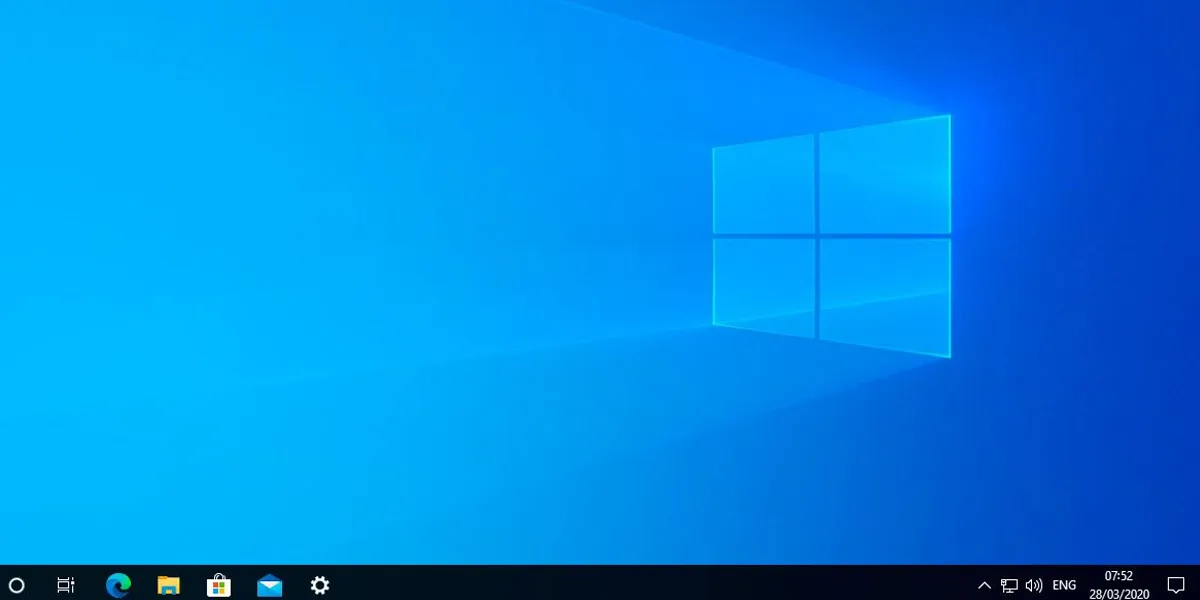Screen dimensions: 1200x600
Task: Launch Microsoft Store from the taskbar
Action: pyautogui.click(x=219, y=585)
